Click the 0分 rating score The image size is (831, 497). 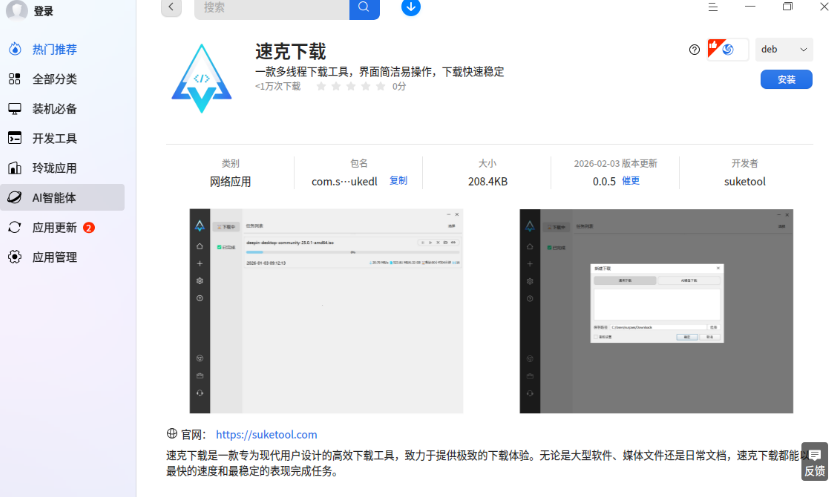(399, 86)
